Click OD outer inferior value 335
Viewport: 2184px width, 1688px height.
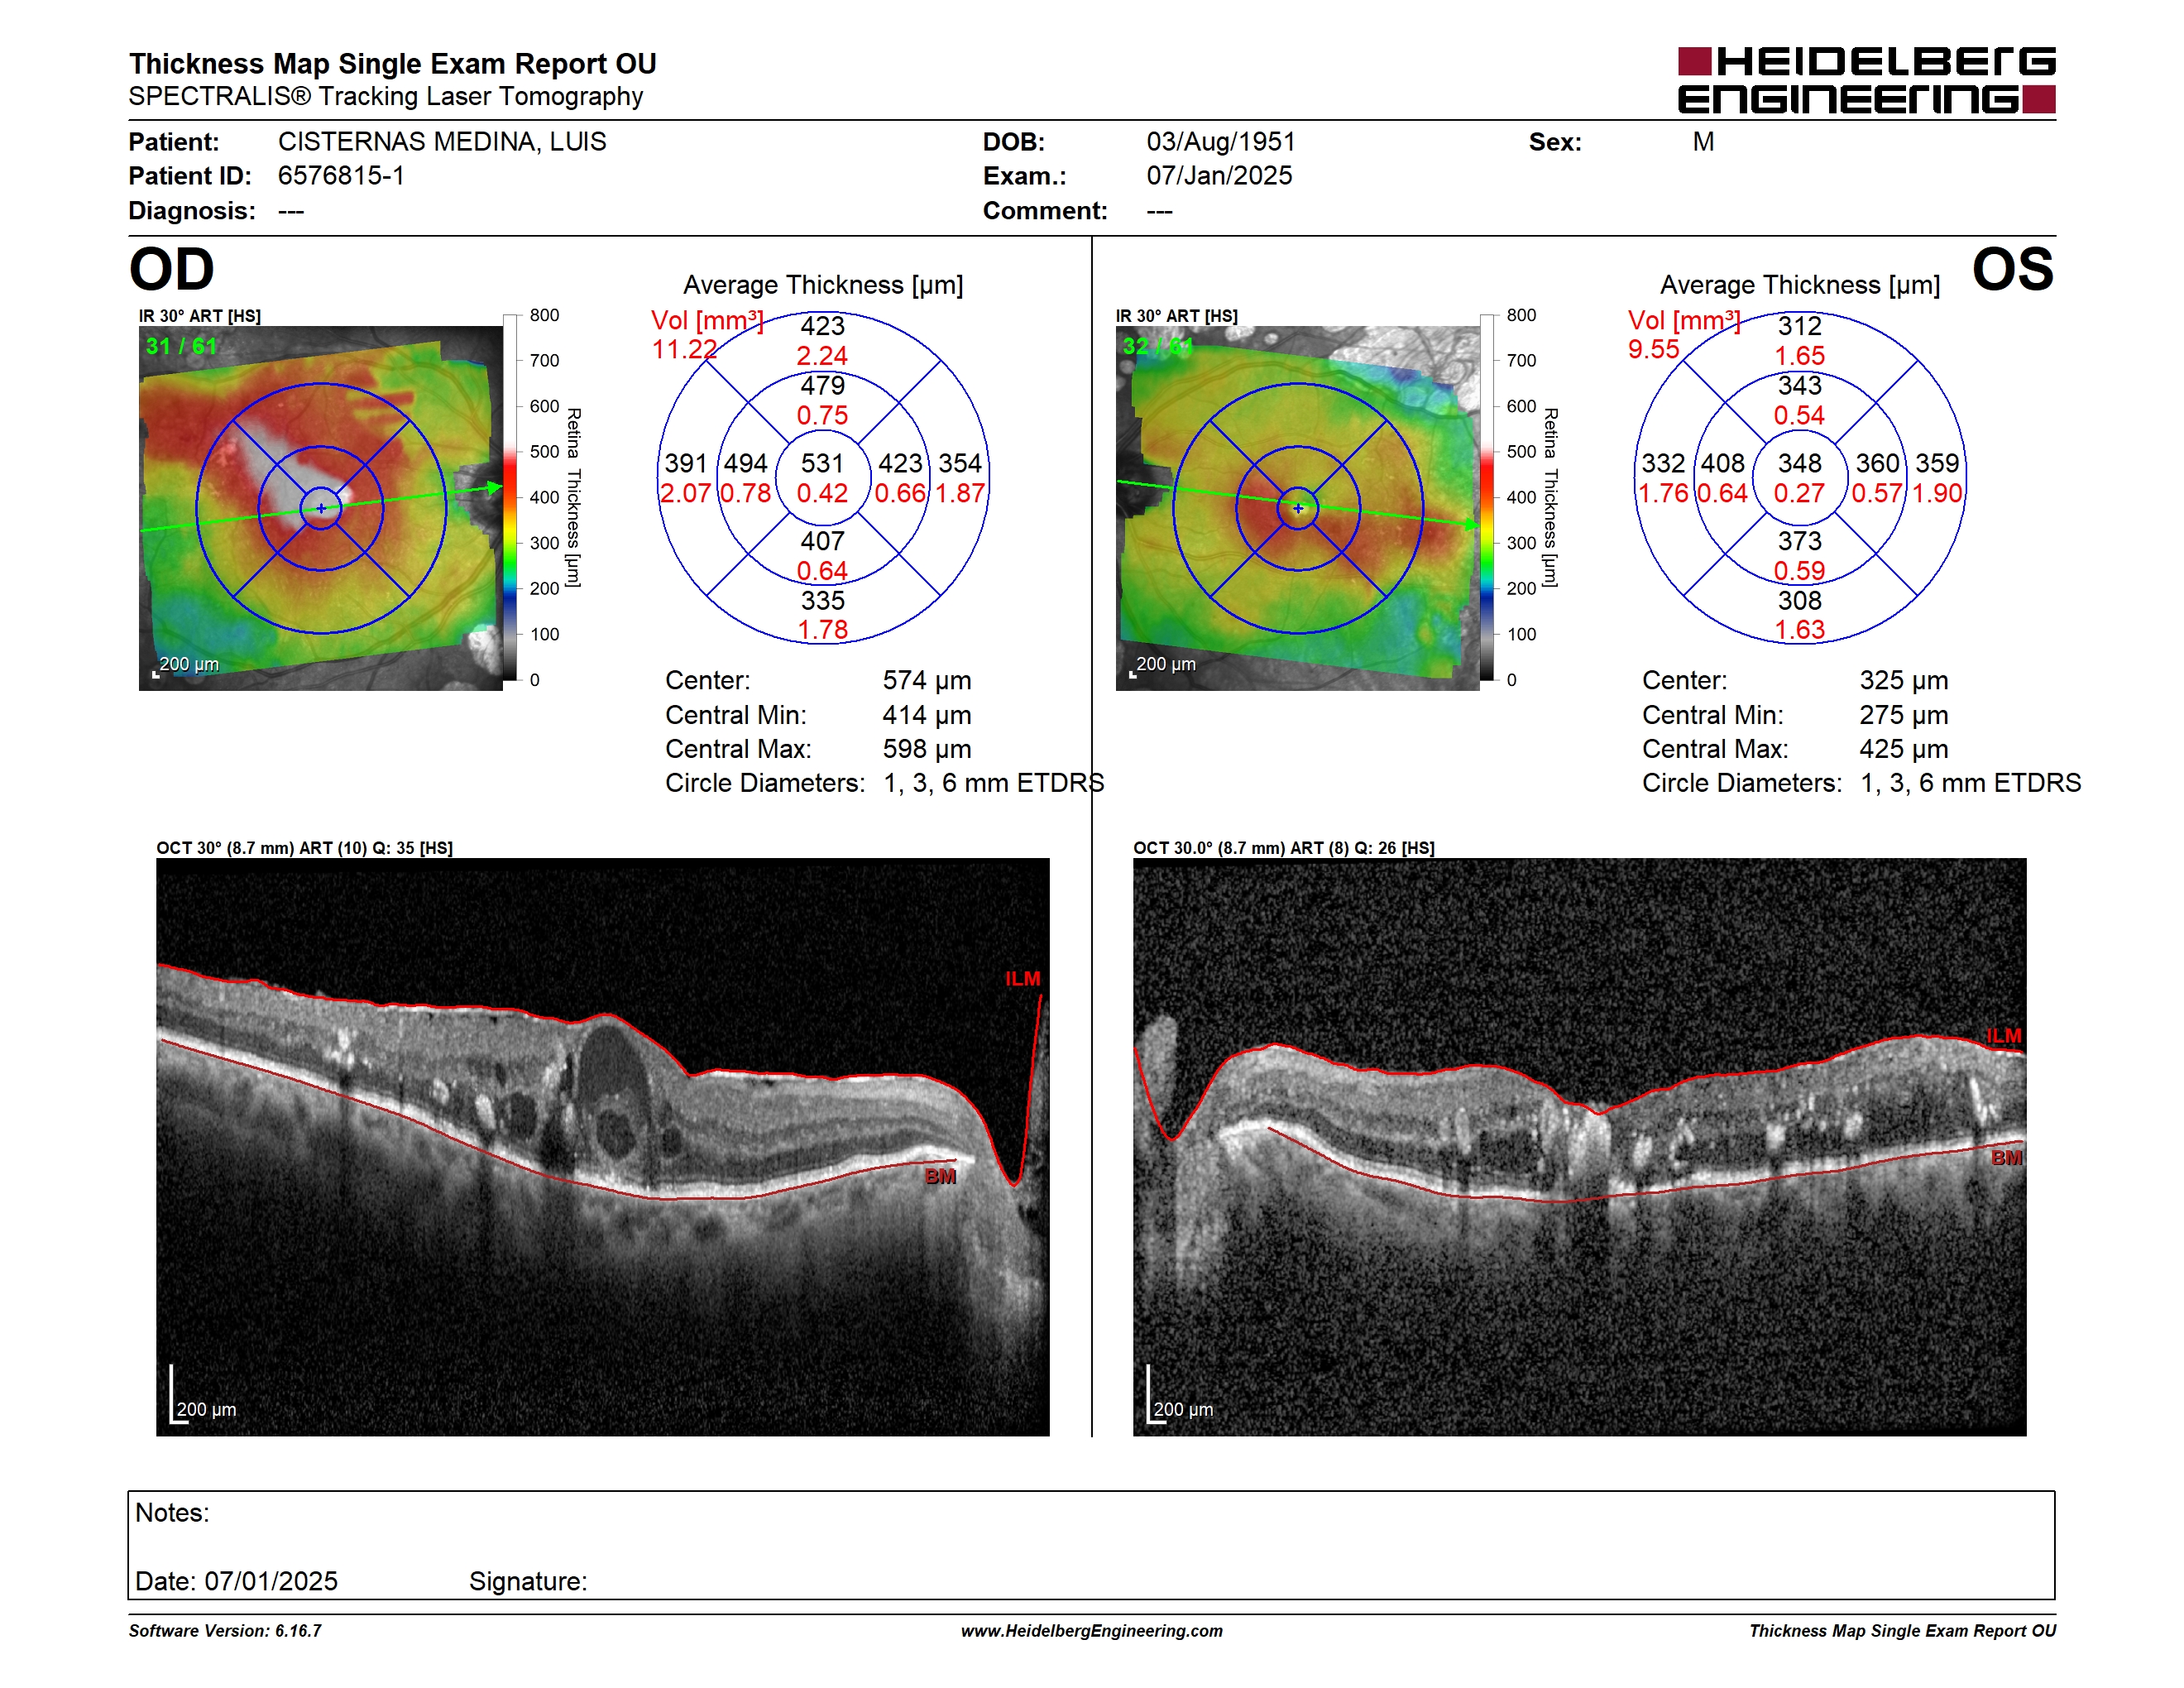click(822, 600)
